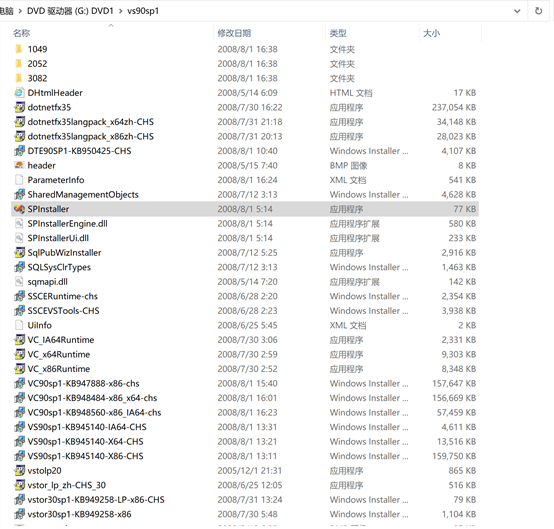
Task: Select the SharedManagementObjects installer icon
Action: point(19,194)
